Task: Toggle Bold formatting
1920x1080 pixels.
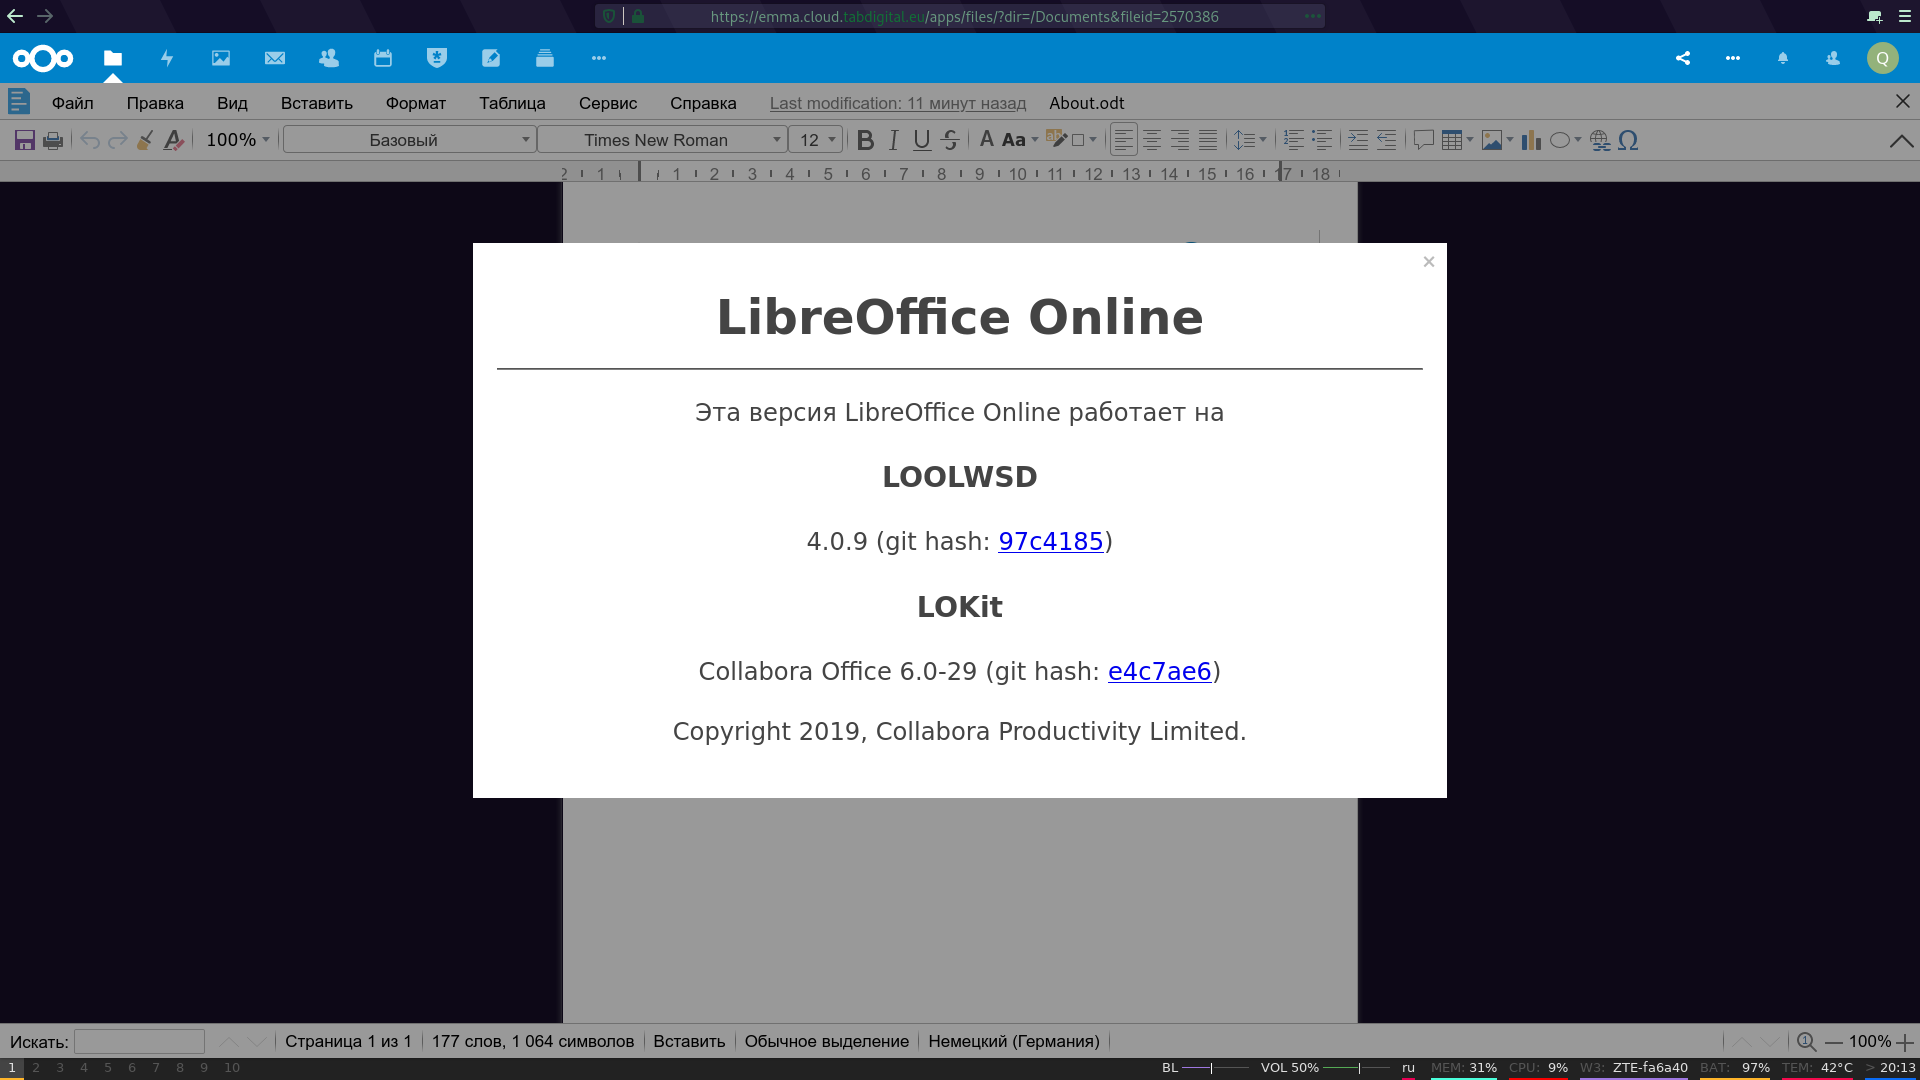Action: (866, 140)
